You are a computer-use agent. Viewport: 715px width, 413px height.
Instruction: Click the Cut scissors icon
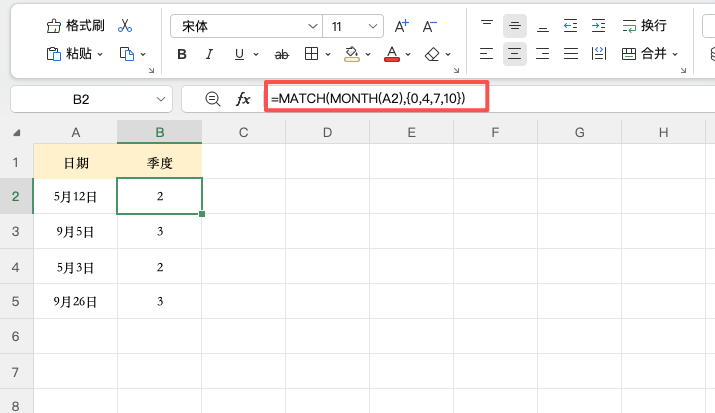[124, 26]
